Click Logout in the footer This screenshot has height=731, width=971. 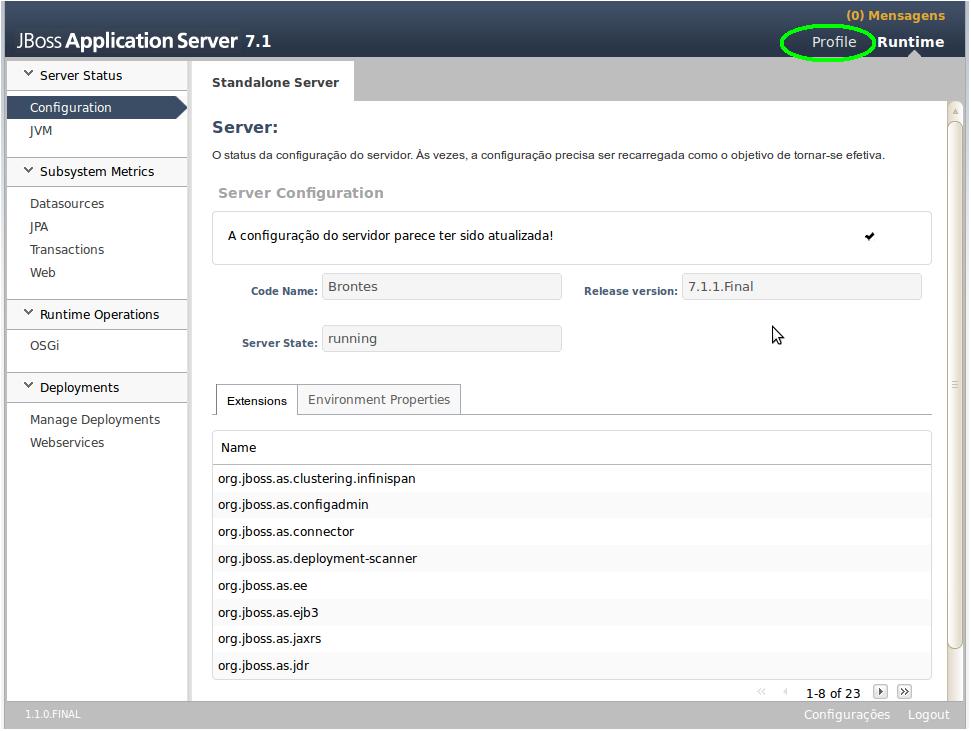tap(928, 714)
